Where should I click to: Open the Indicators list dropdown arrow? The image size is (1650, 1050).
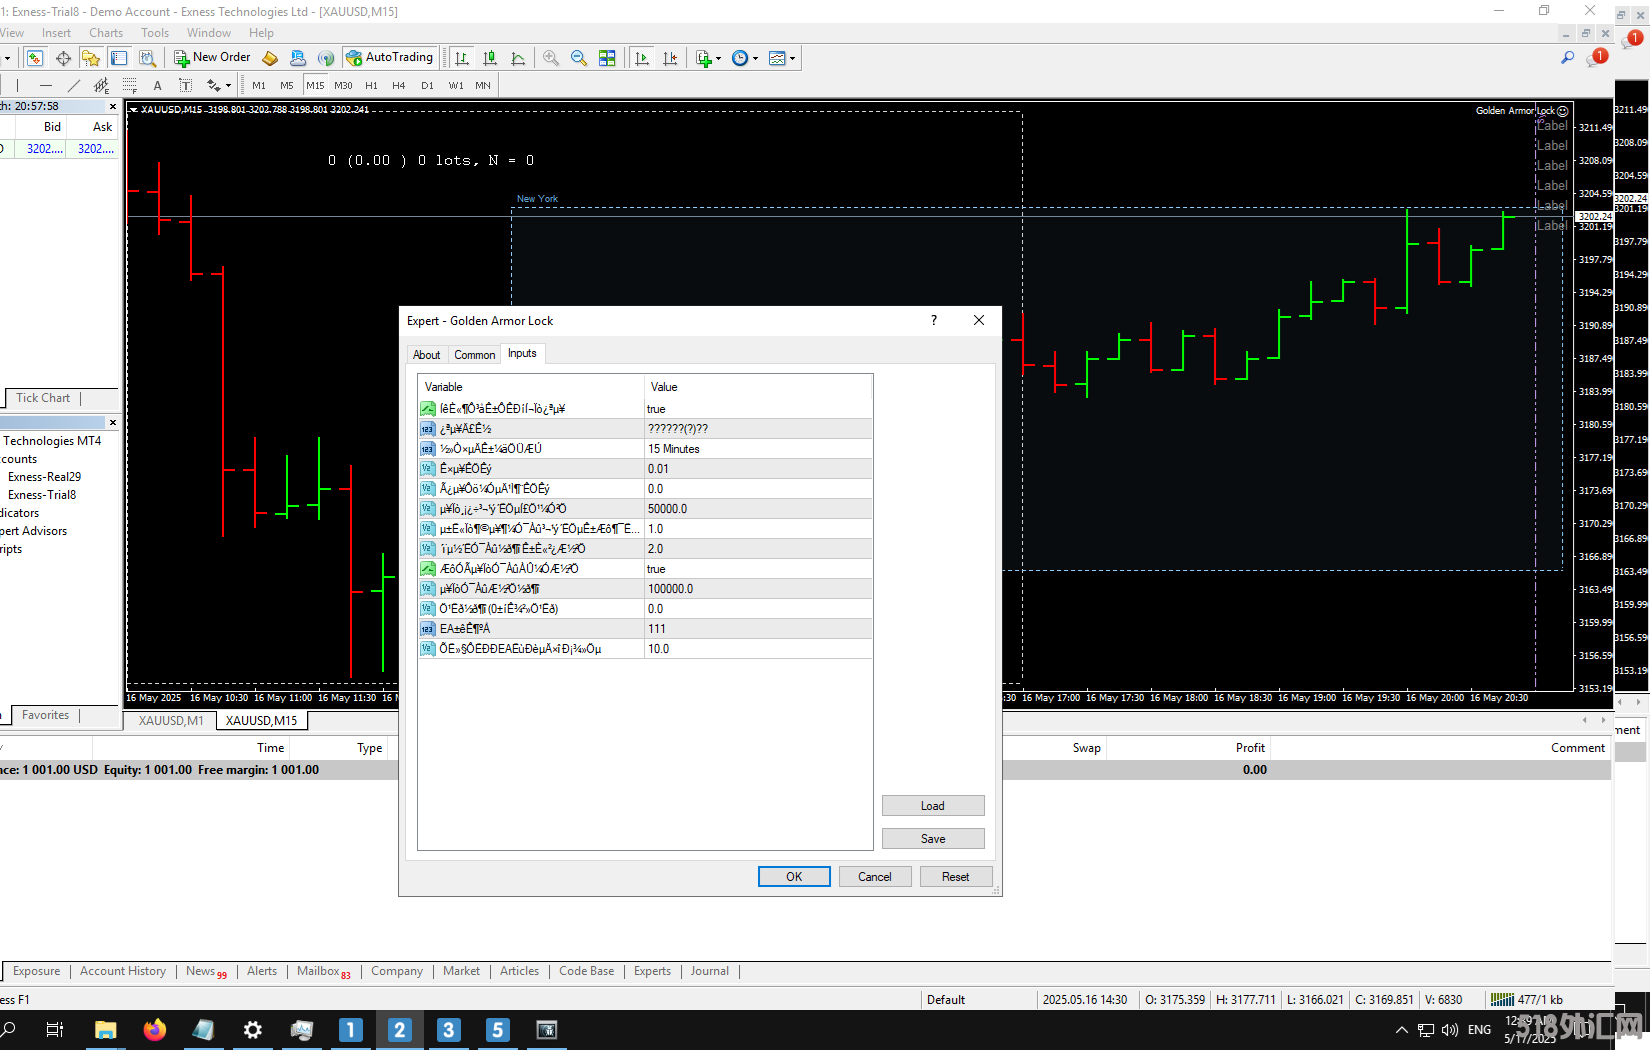(718, 58)
